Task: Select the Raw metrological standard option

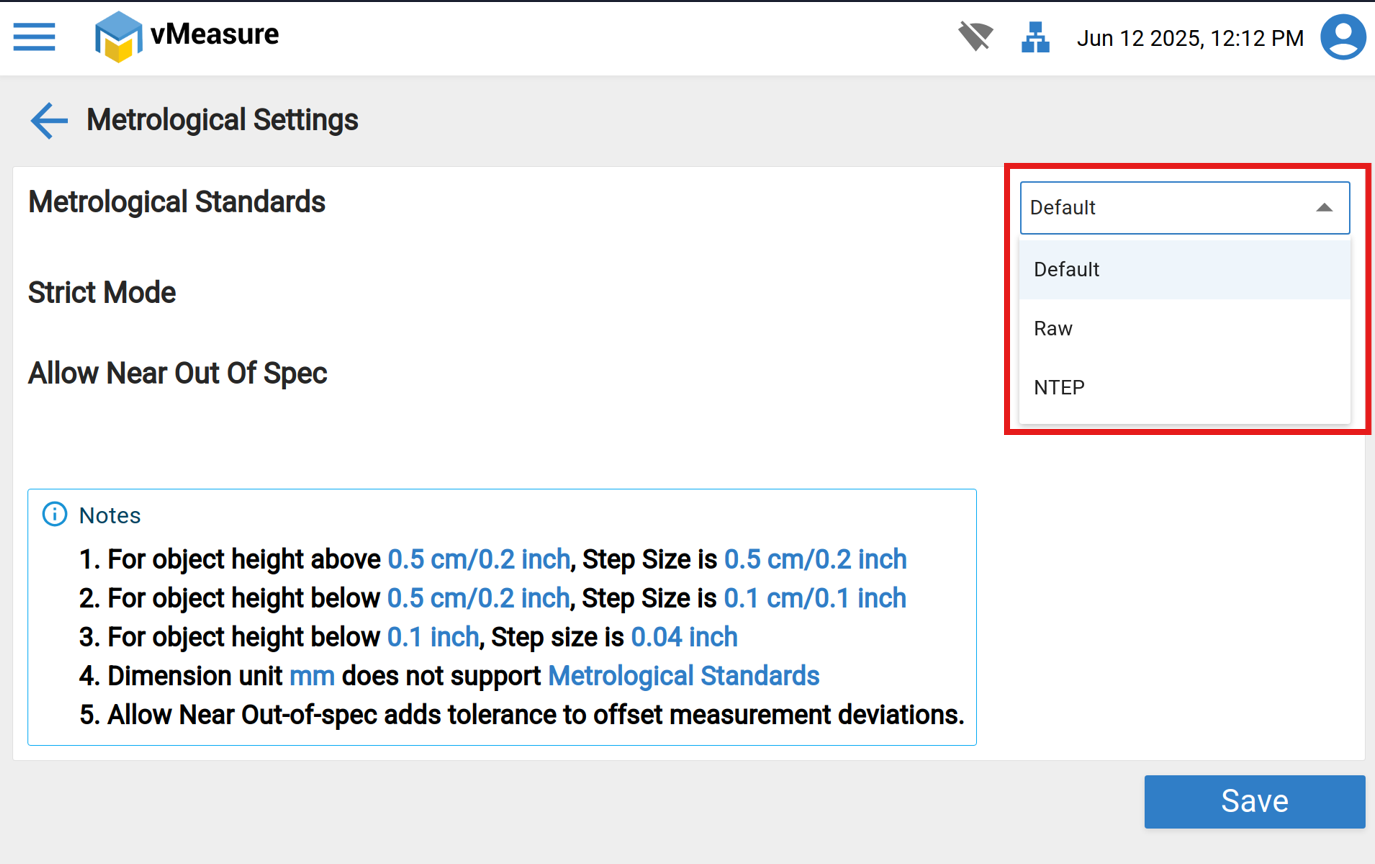Action: pyautogui.click(x=1054, y=329)
